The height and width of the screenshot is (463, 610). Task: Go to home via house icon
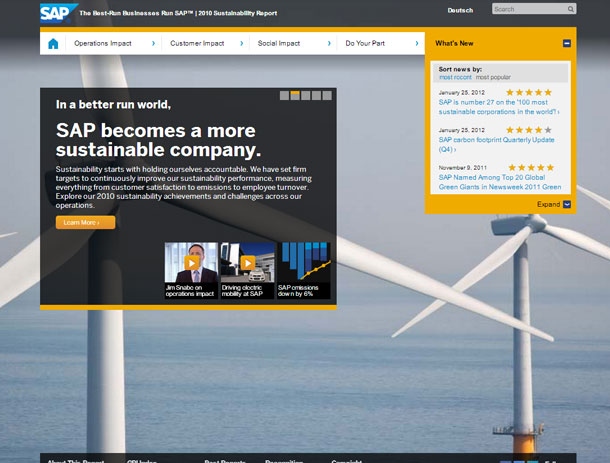point(53,44)
